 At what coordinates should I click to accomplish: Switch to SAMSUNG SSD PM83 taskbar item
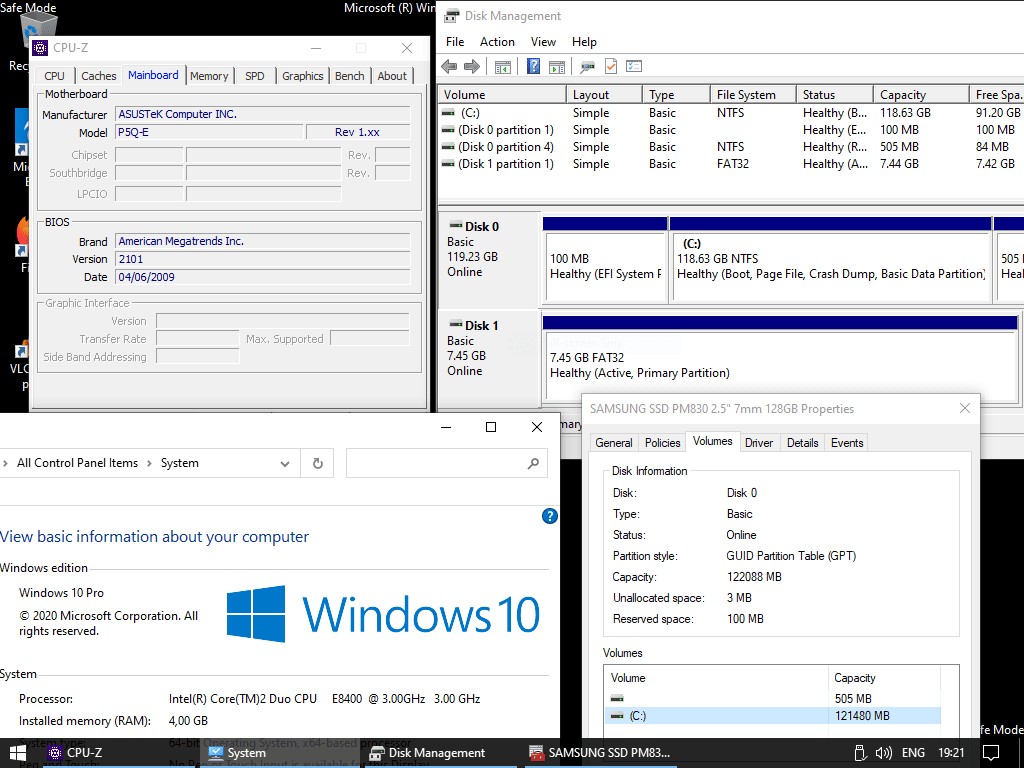(600, 753)
